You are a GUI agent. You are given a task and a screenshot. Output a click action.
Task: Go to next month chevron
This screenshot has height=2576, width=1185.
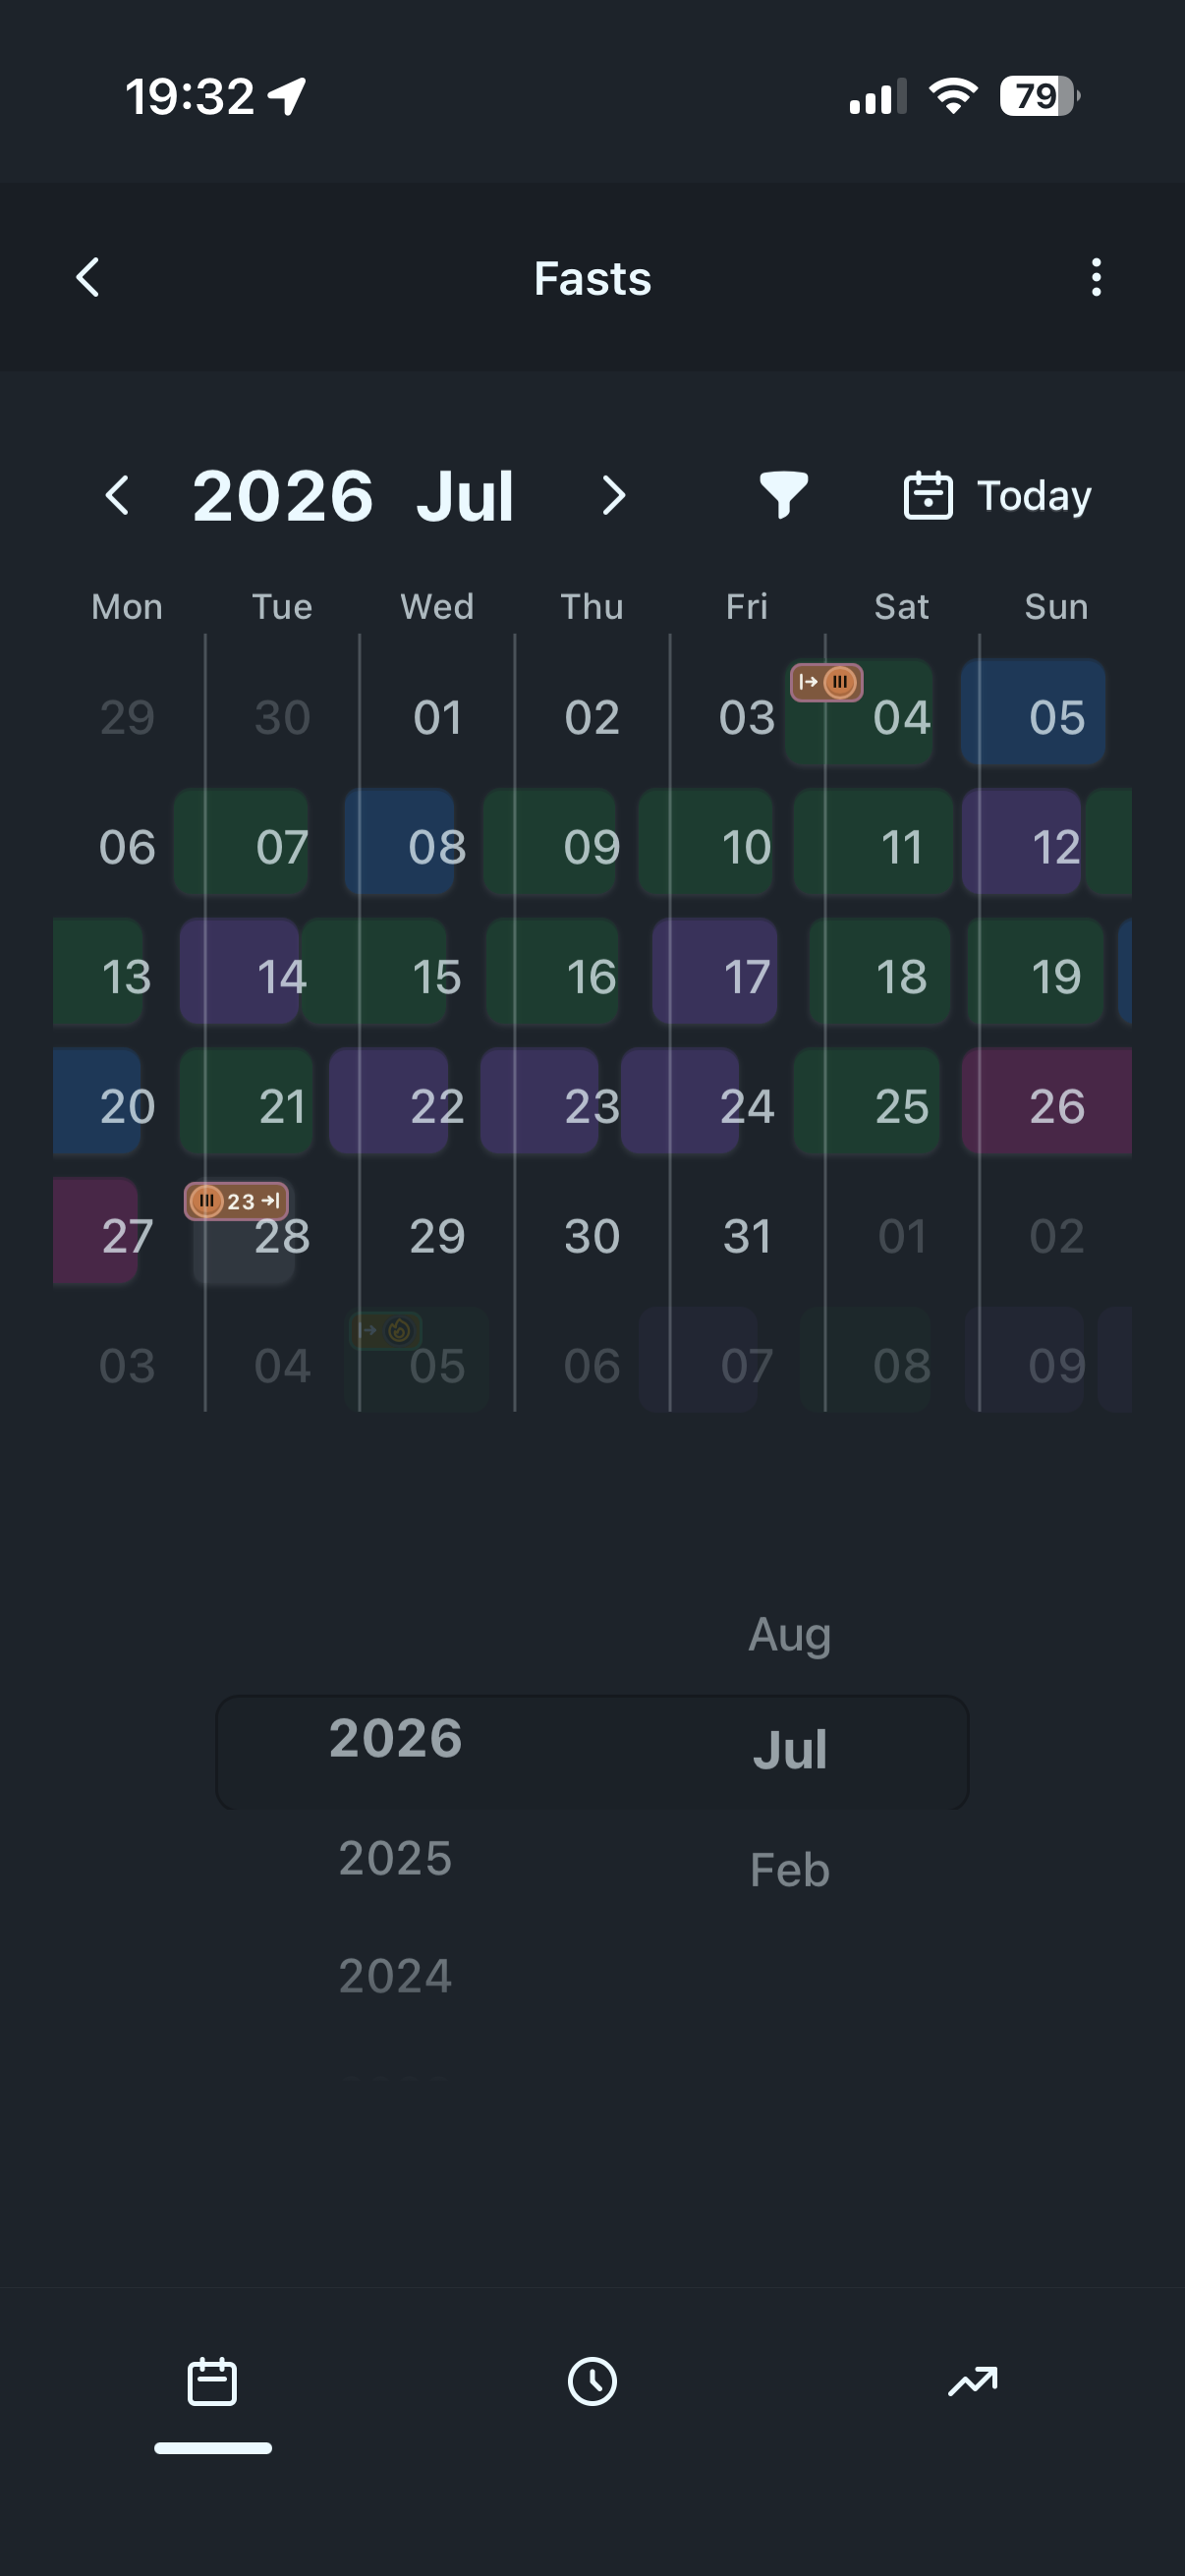coord(614,495)
